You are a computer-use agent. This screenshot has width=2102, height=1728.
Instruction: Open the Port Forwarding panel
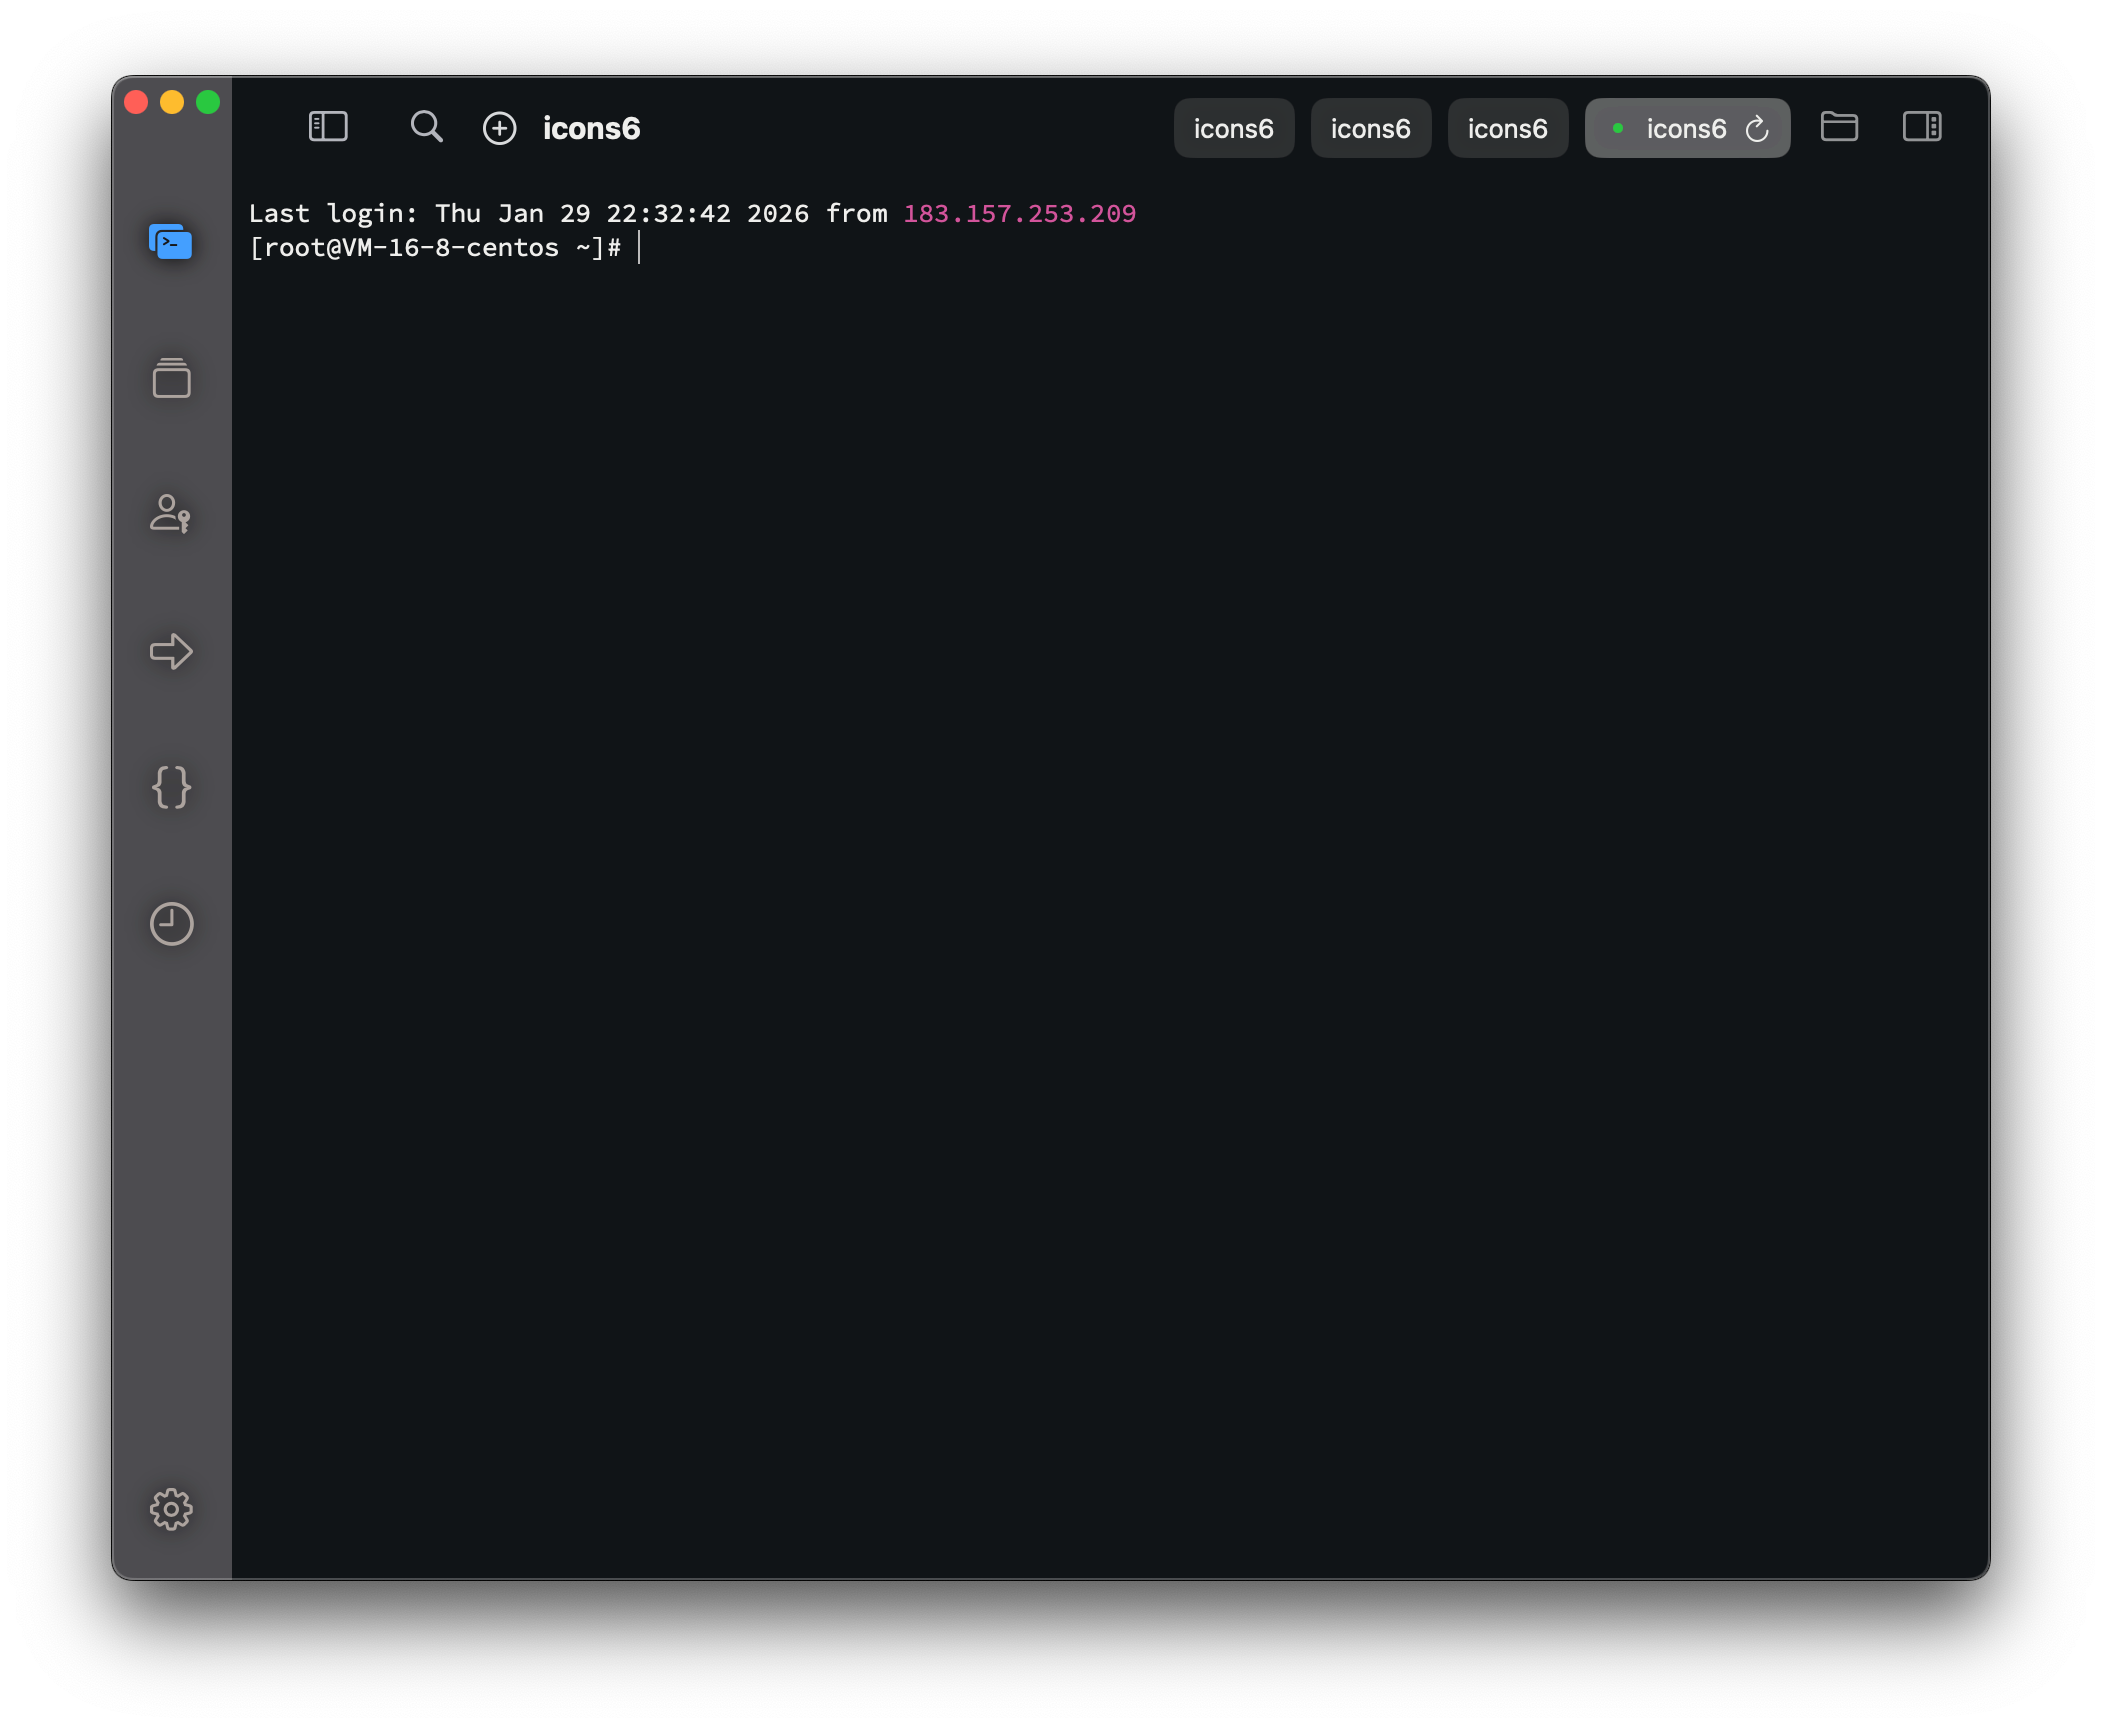[171, 651]
